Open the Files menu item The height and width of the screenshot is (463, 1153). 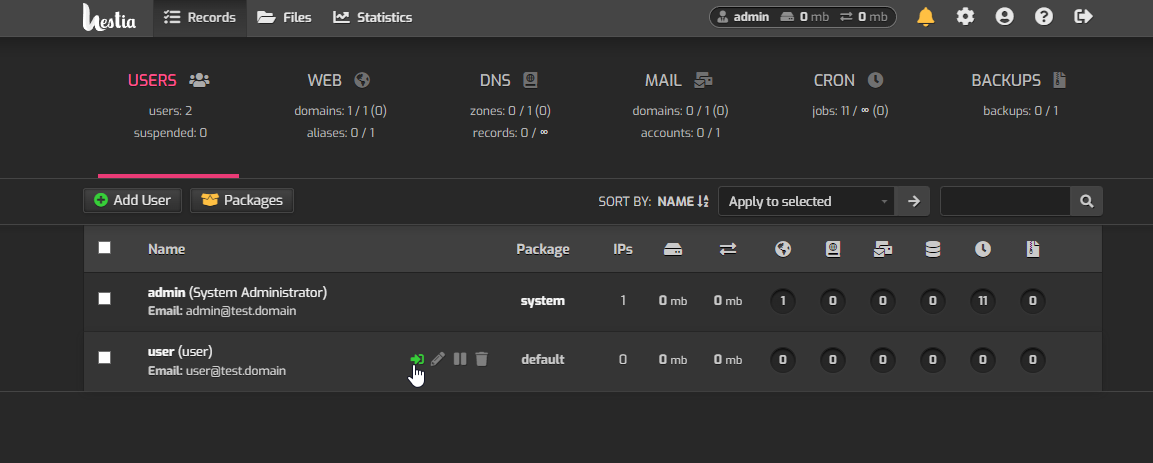pos(285,18)
